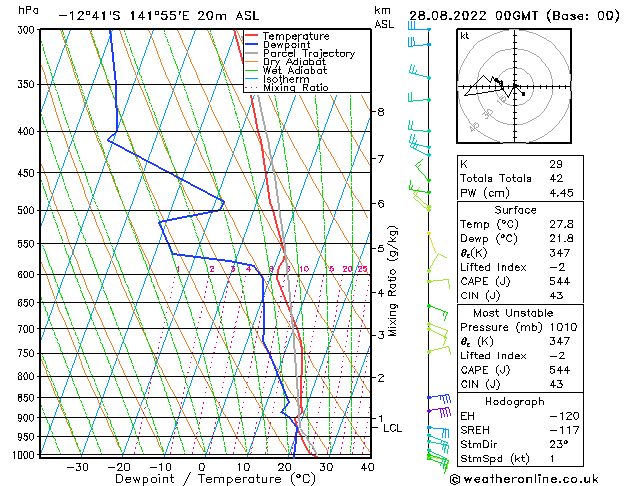Open the hodograph wind plot
The width and height of the screenshot is (629, 486).
[x=514, y=86]
